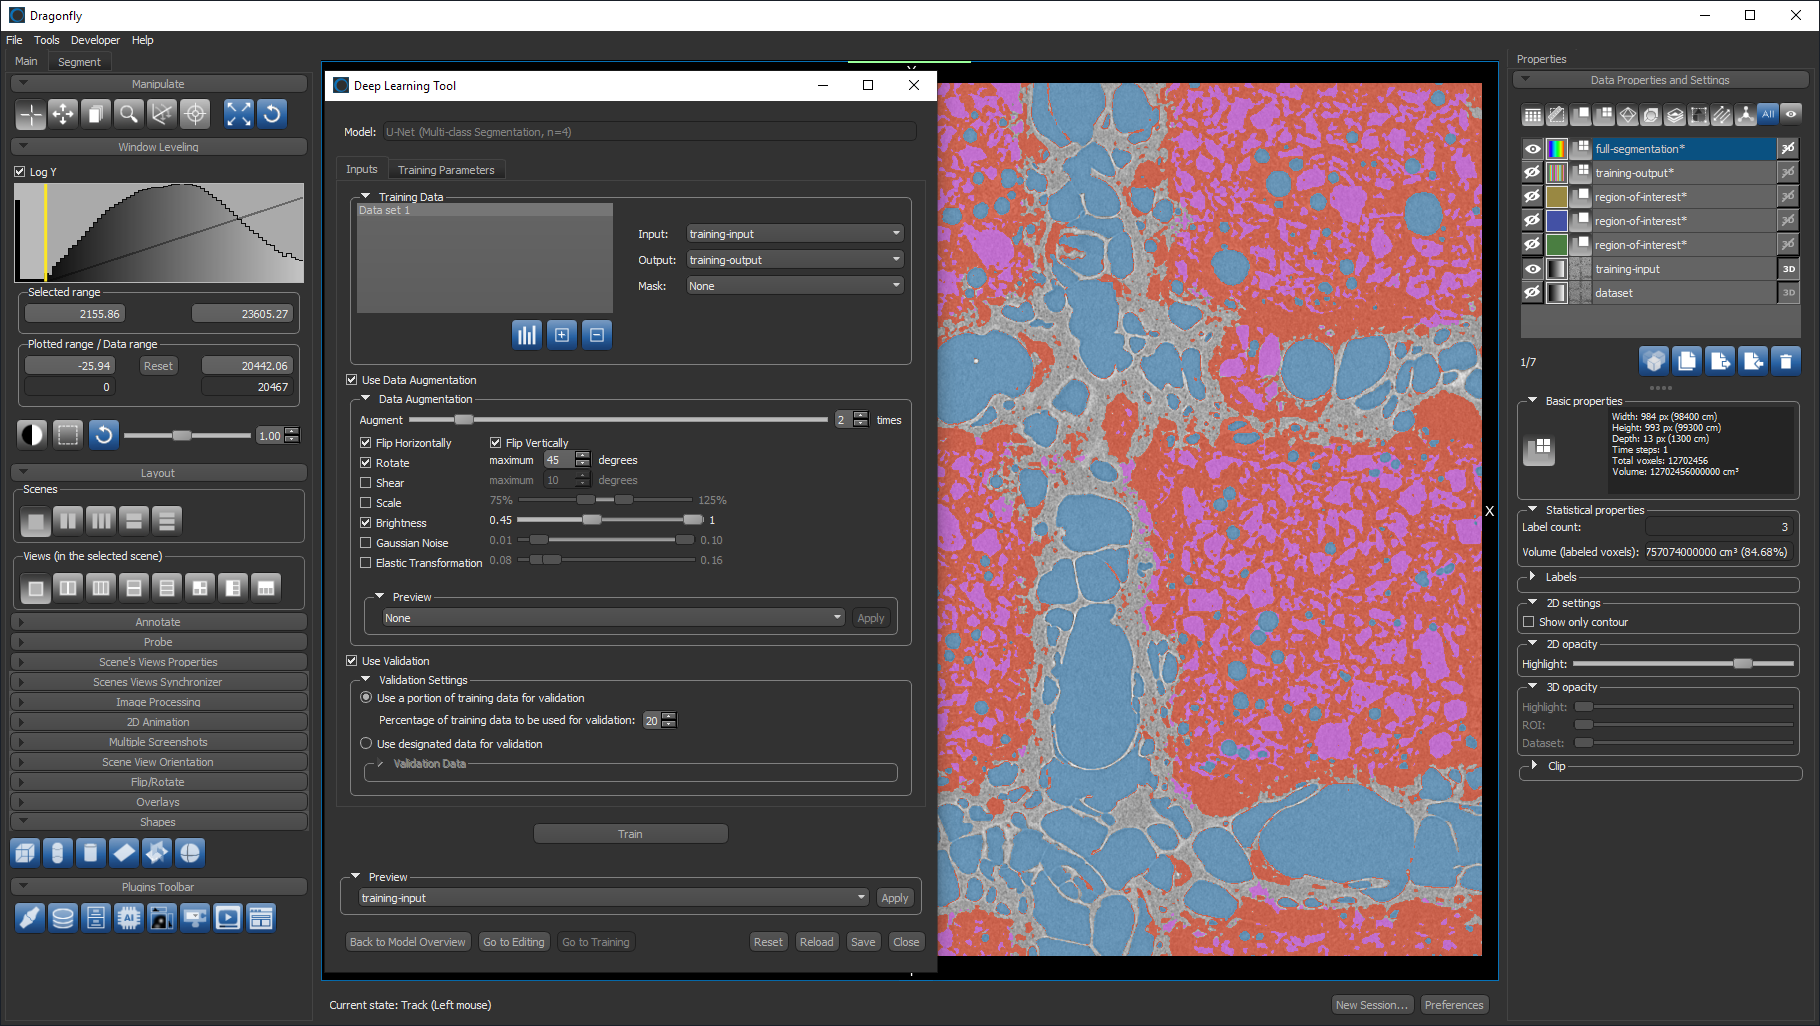Click the fit-to-view expand arrows icon
1820x1026 pixels.
(238, 114)
